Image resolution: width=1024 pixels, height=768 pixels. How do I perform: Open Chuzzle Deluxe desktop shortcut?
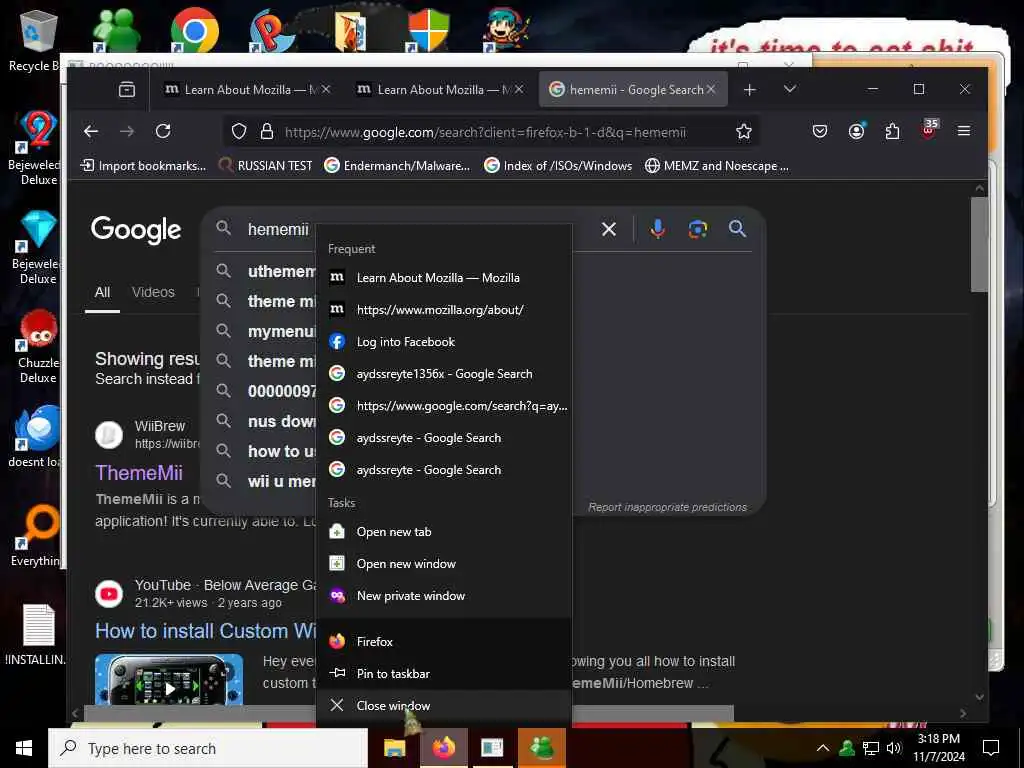[x=38, y=347]
